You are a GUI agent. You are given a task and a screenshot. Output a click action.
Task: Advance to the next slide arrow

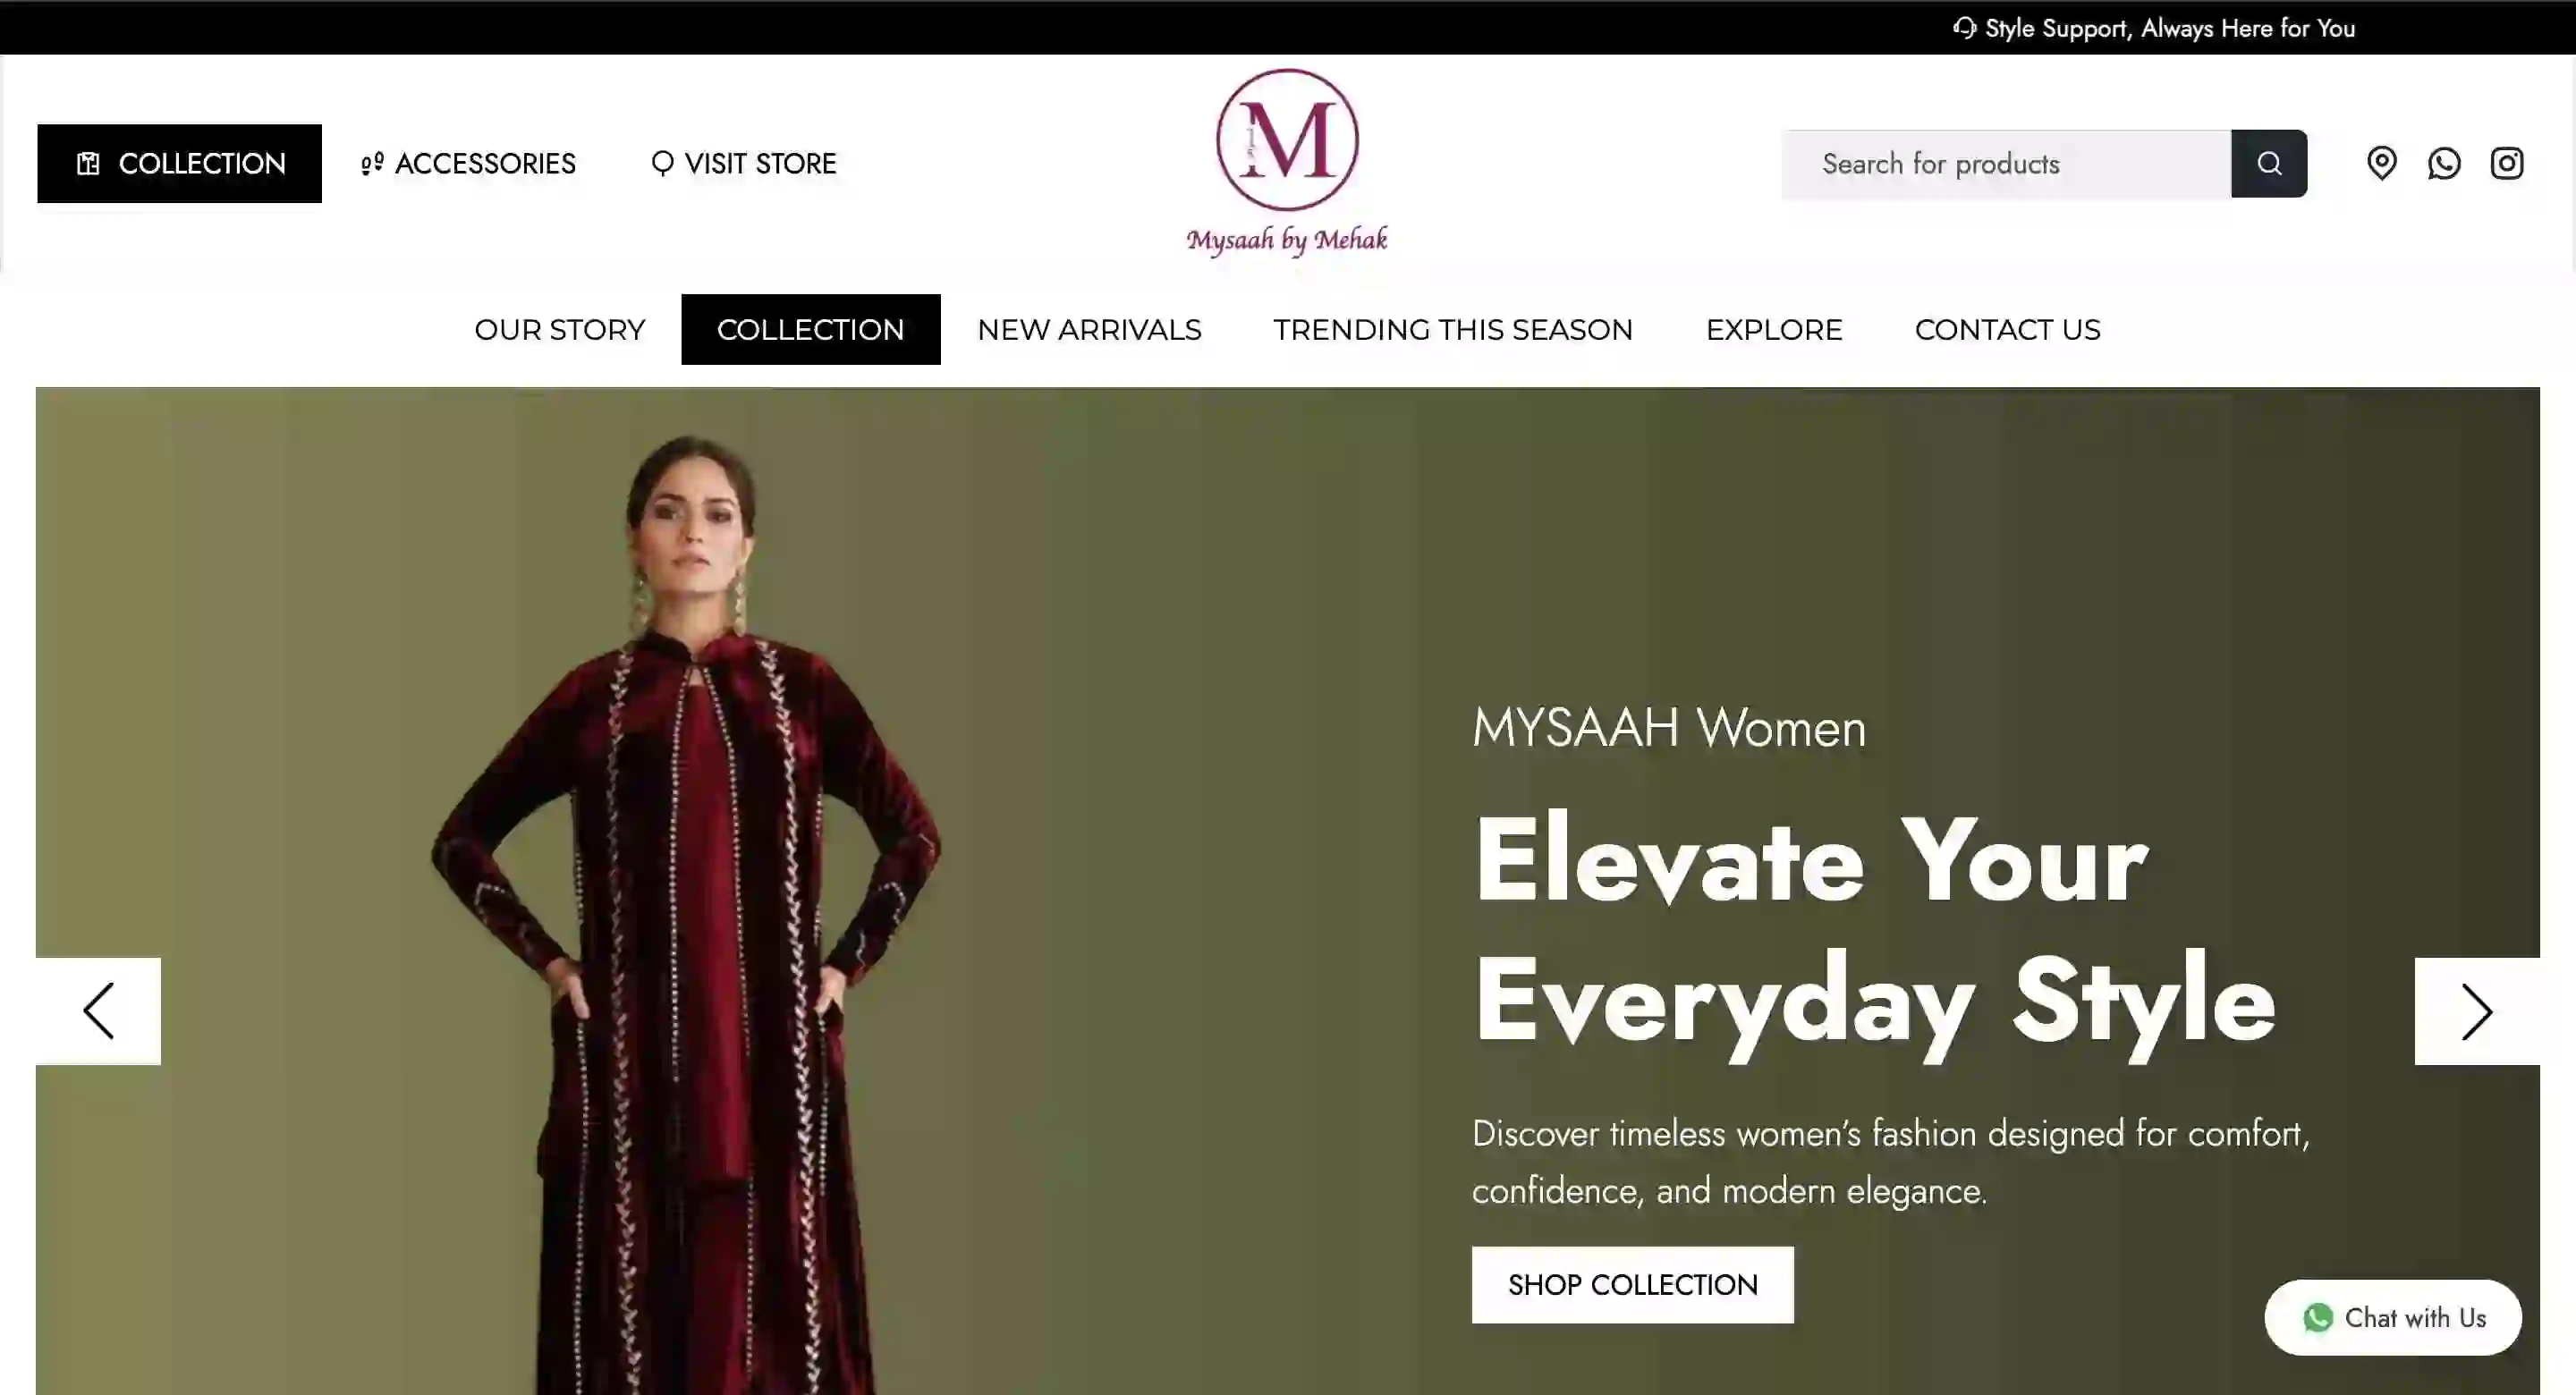[x=2477, y=1011]
